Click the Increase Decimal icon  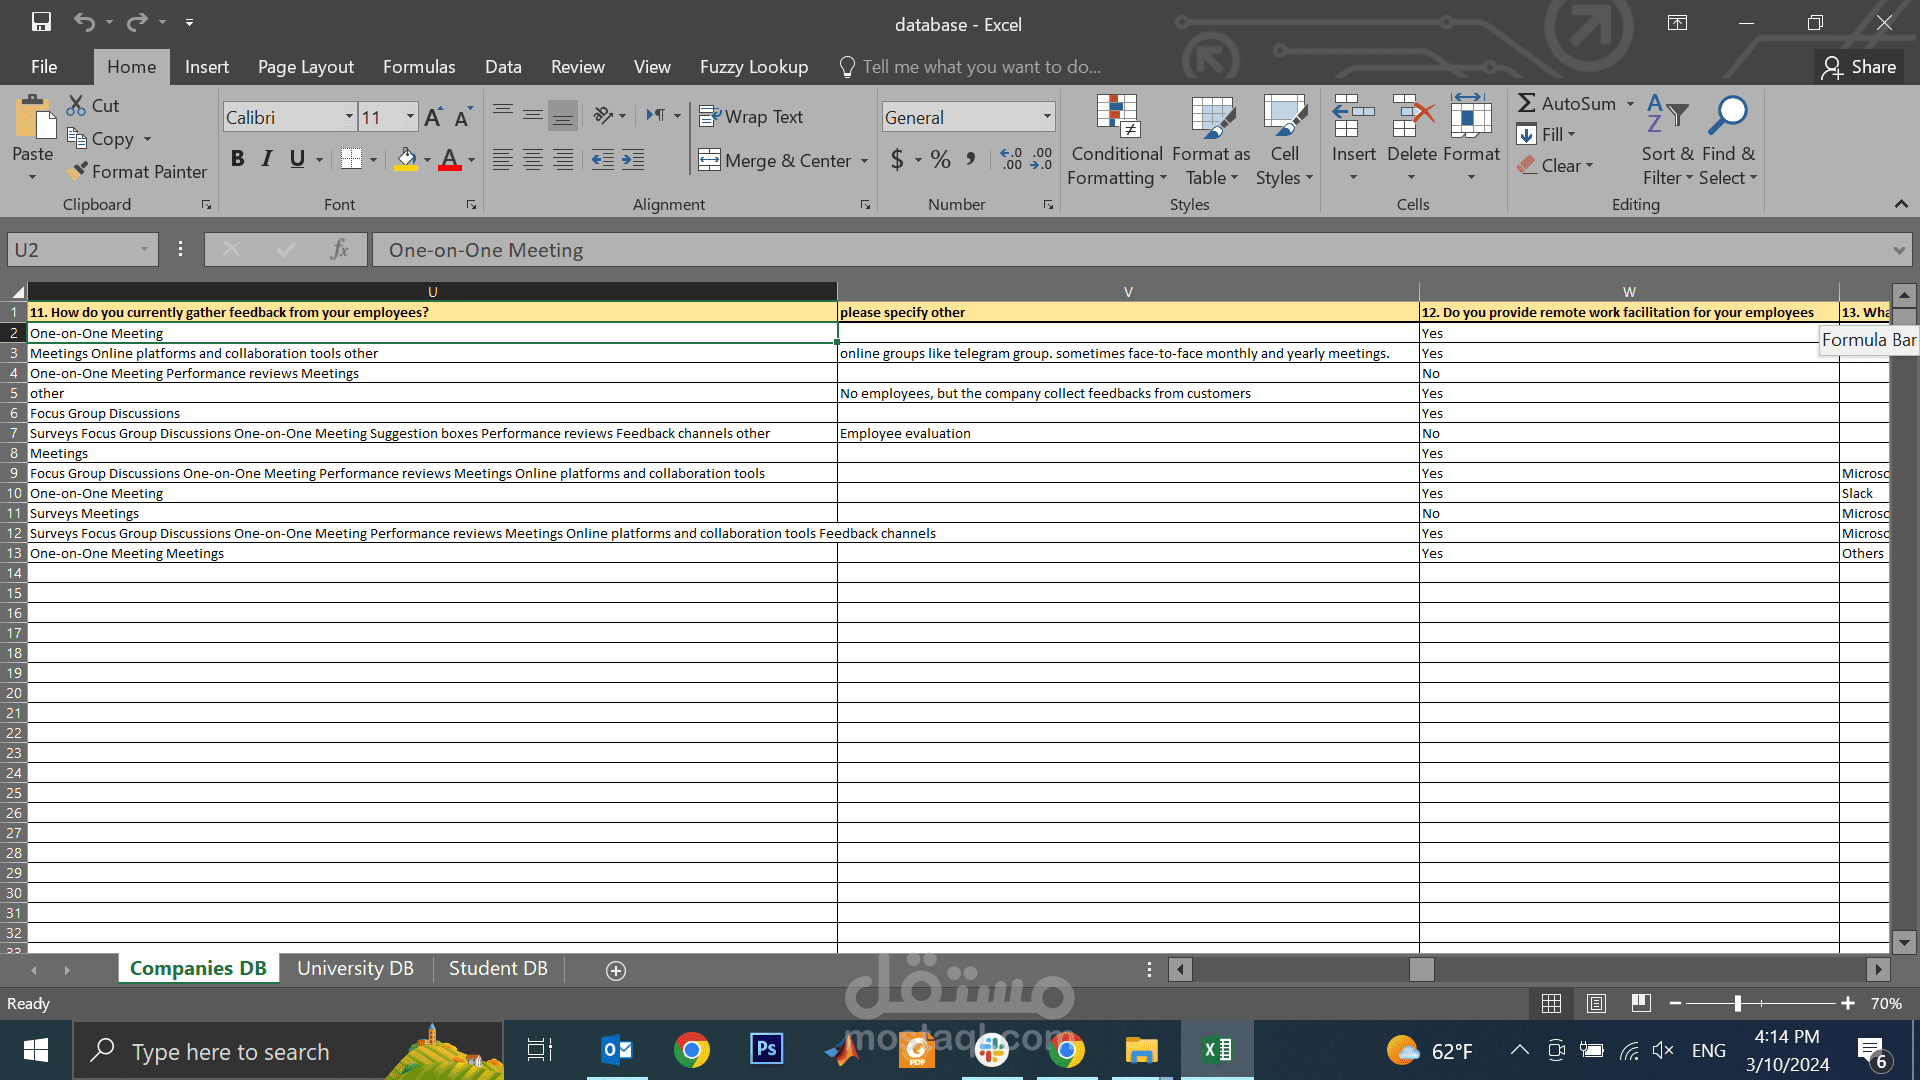click(x=1010, y=158)
